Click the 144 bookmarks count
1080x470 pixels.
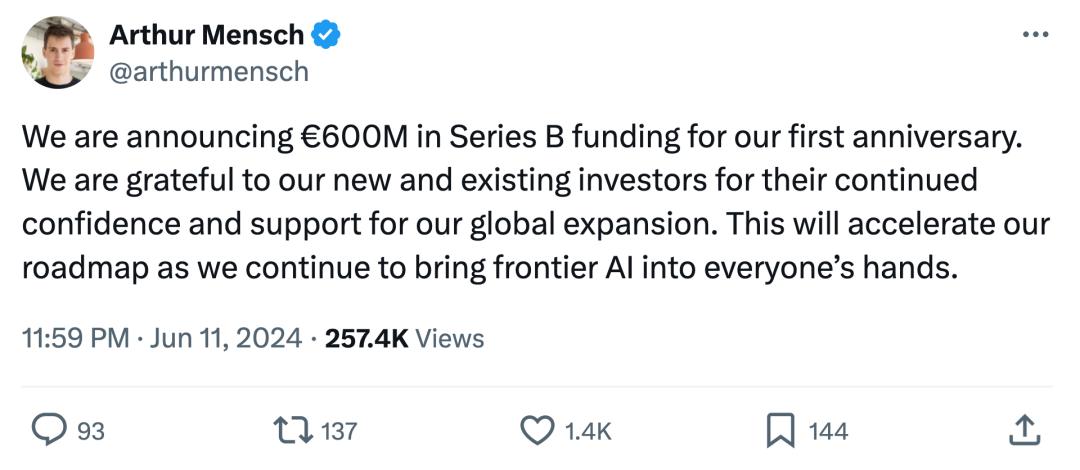[828, 431]
